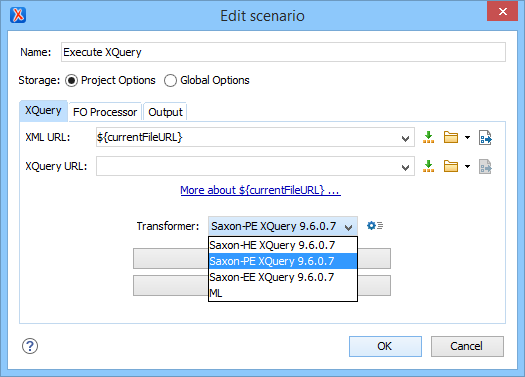The height and width of the screenshot is (377, 525).
Task: Browse for local file for XML URL
Action: (451, 137)
